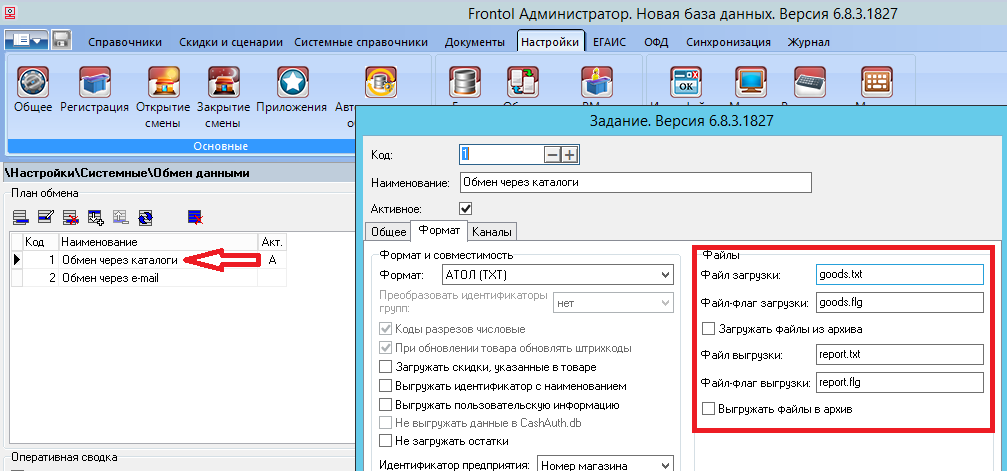Click the Код numeric input field
Screen dimensions: 1007x471
502,155
